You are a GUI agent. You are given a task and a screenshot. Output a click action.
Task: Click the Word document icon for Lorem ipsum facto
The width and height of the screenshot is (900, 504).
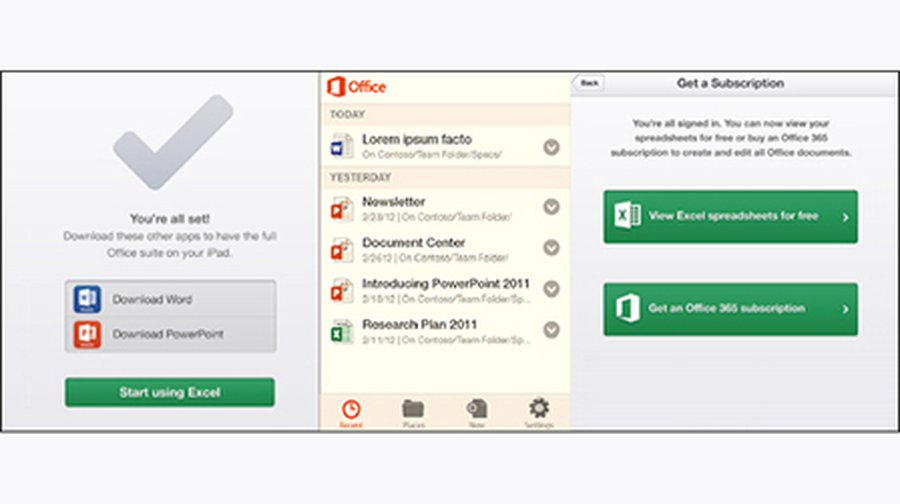(342, 146)
